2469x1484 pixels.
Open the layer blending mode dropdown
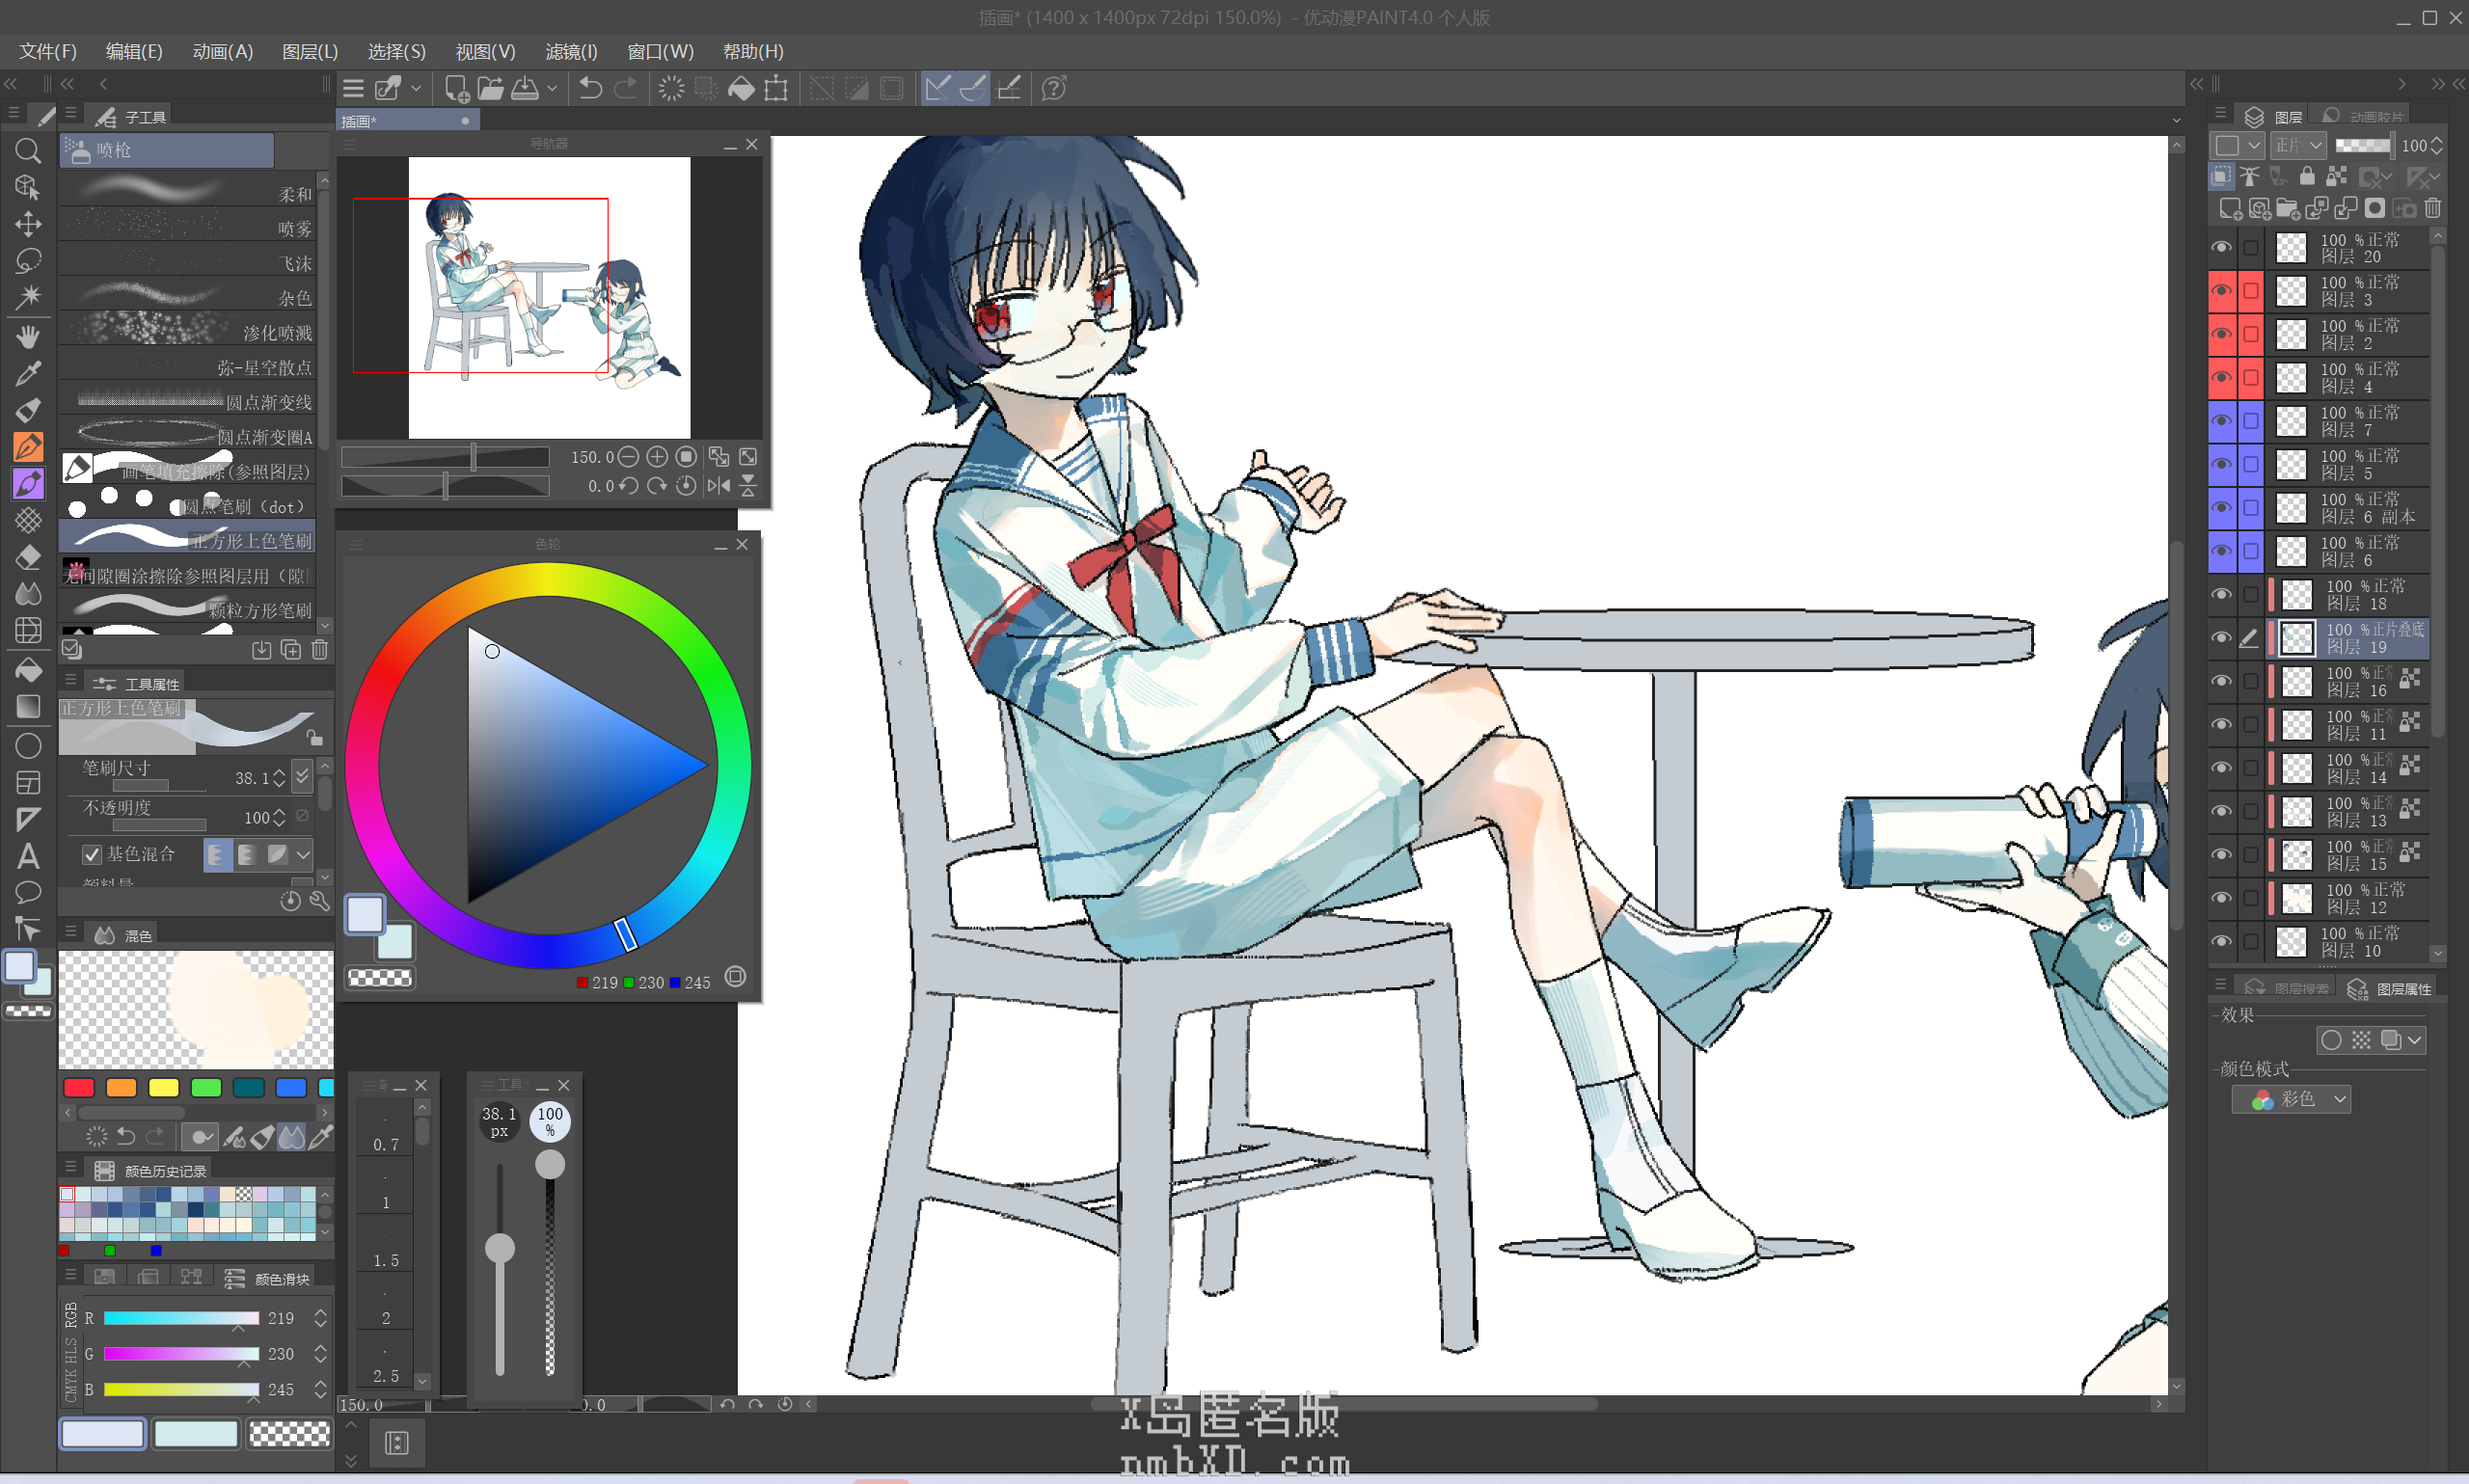click(x=2298, y=146)
